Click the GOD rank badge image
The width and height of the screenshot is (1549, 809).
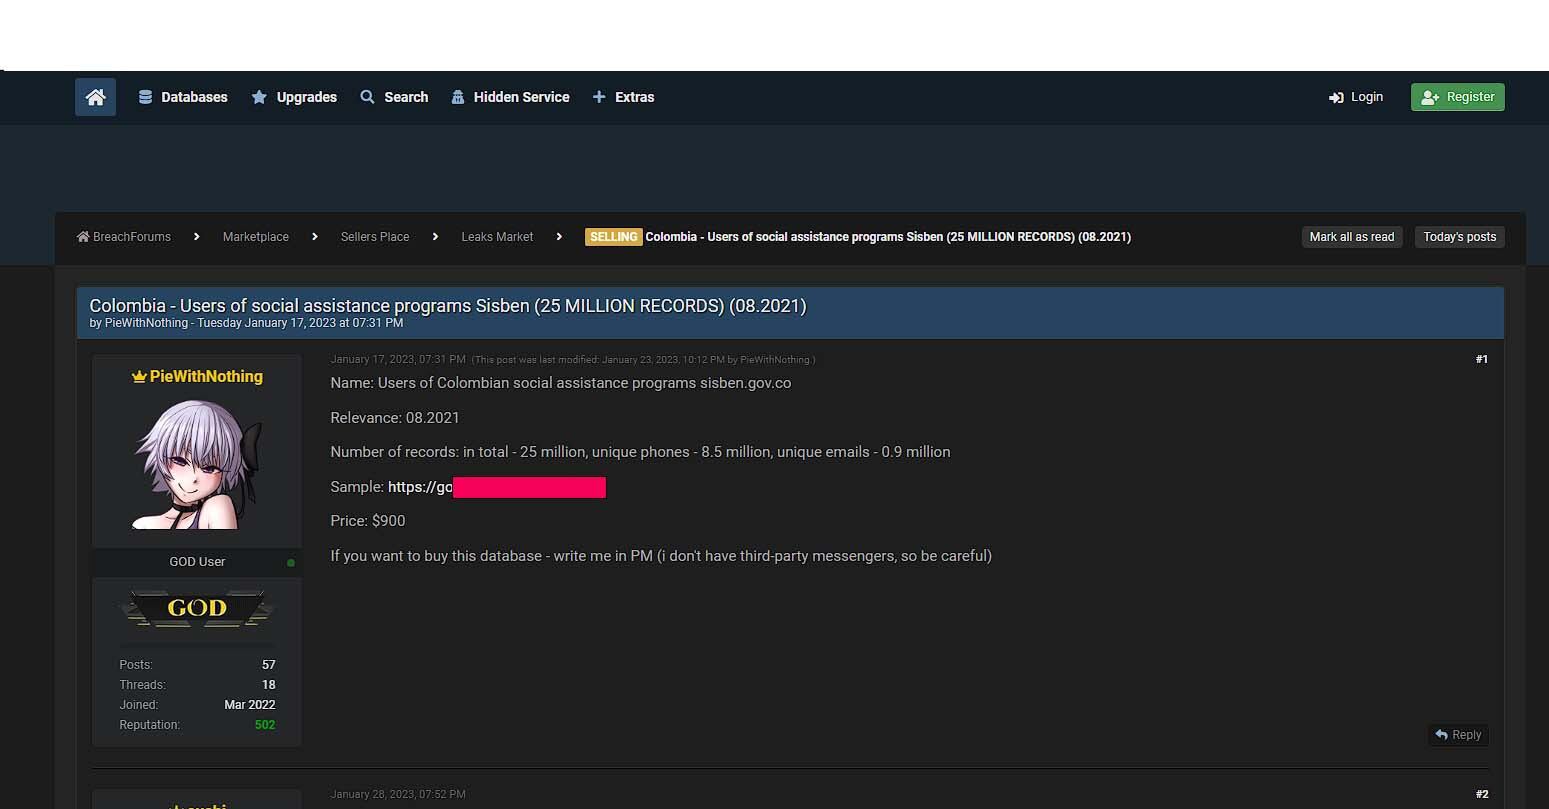click(196, 608)
